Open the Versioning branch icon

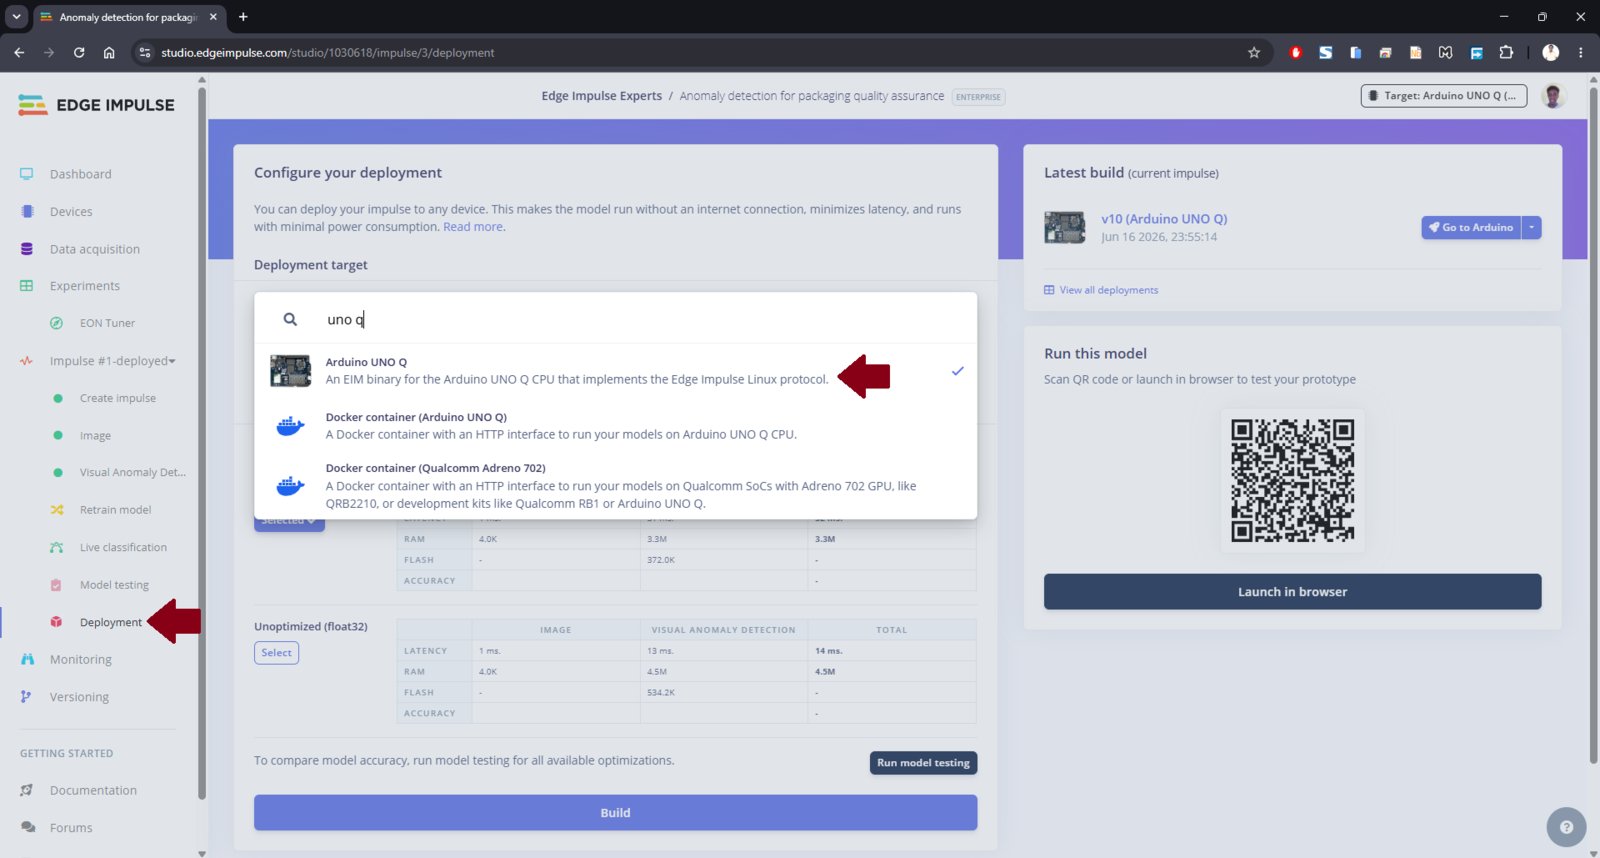[x=27, y=697]
